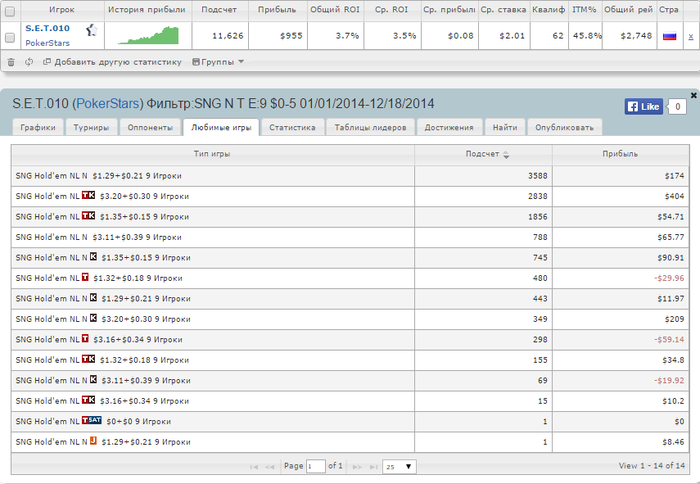Click the profit history green graph thumbnail
This screenshot has height=484, width=700.
[148, 36]
